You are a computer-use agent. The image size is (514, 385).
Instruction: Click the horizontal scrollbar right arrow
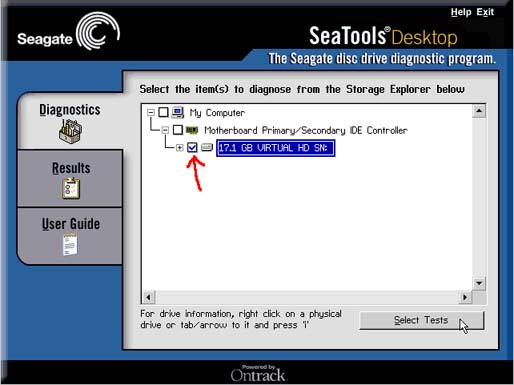click(x=465, y=297)
